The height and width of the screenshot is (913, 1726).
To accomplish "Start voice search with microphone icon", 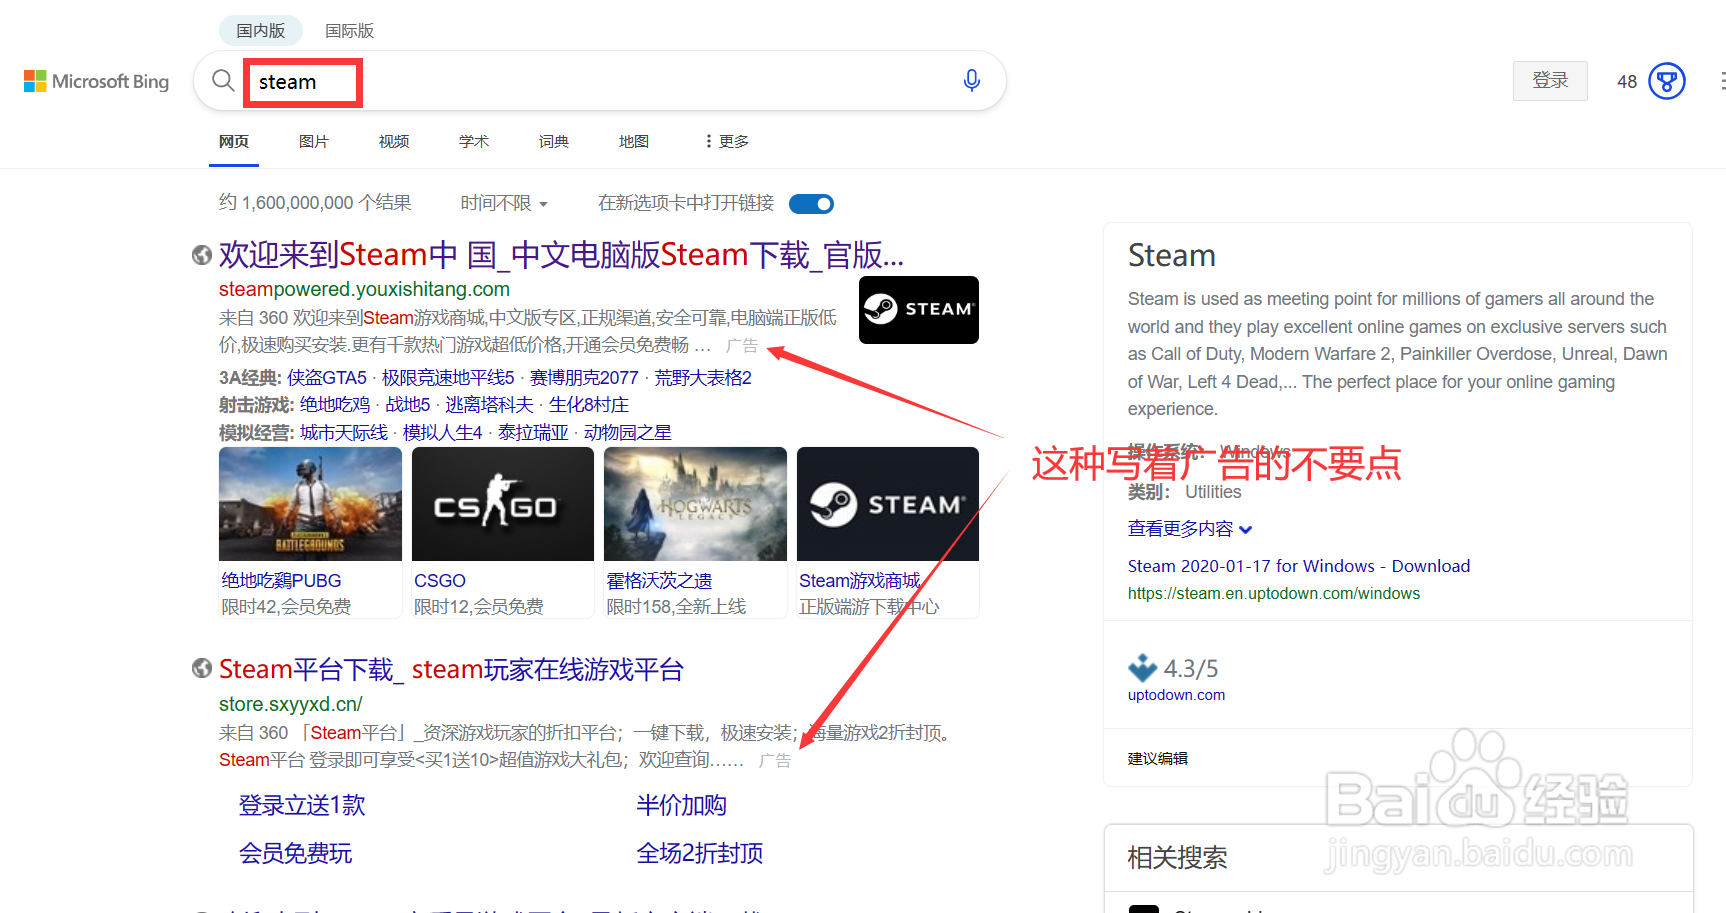I will [971, 80].
